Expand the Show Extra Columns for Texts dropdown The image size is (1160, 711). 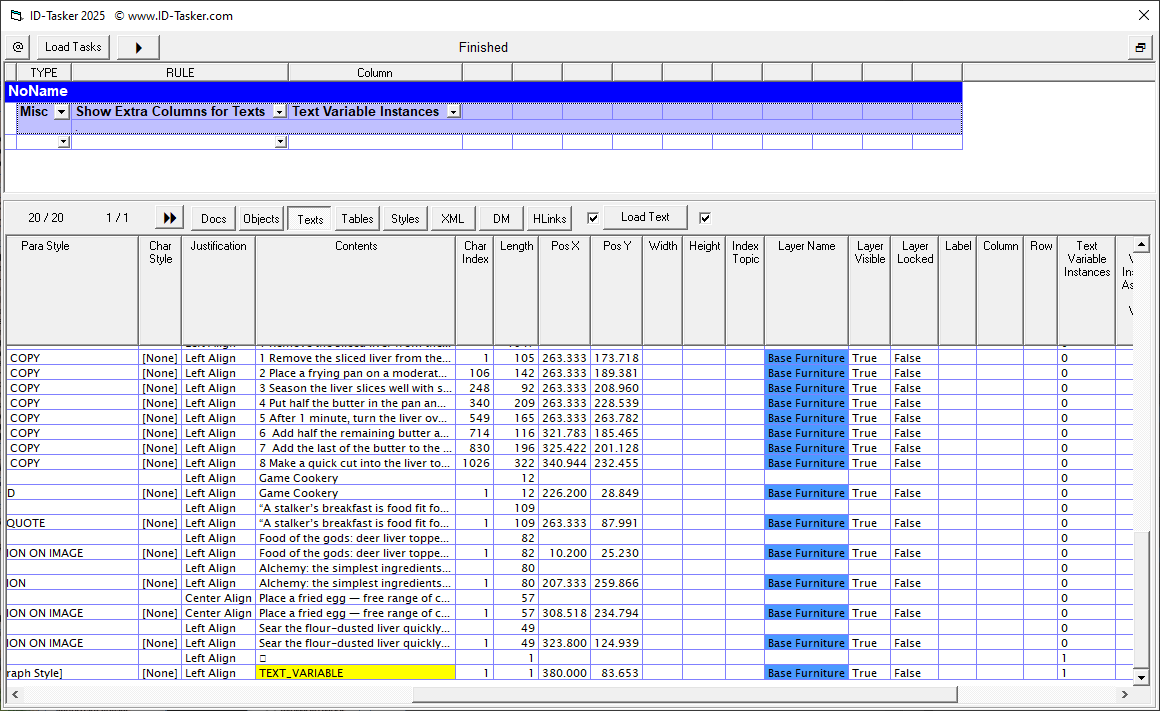(280, 112)
